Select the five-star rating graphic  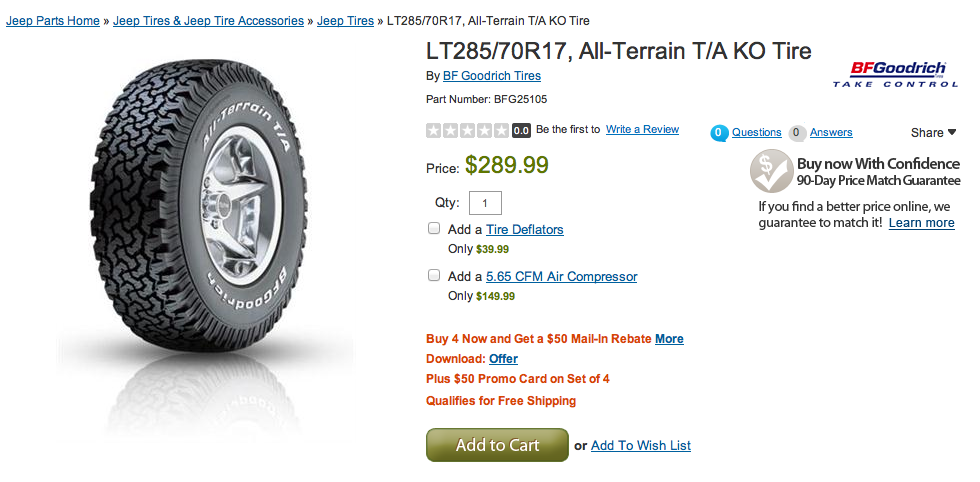468,131
